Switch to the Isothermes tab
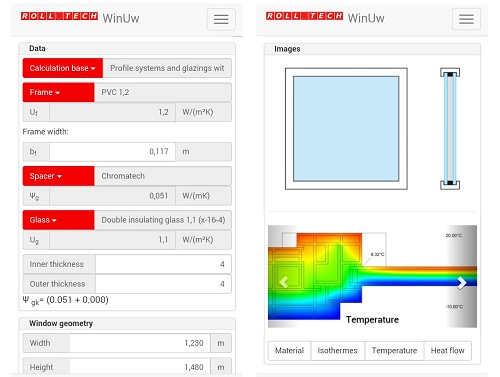 coord(338,350)
